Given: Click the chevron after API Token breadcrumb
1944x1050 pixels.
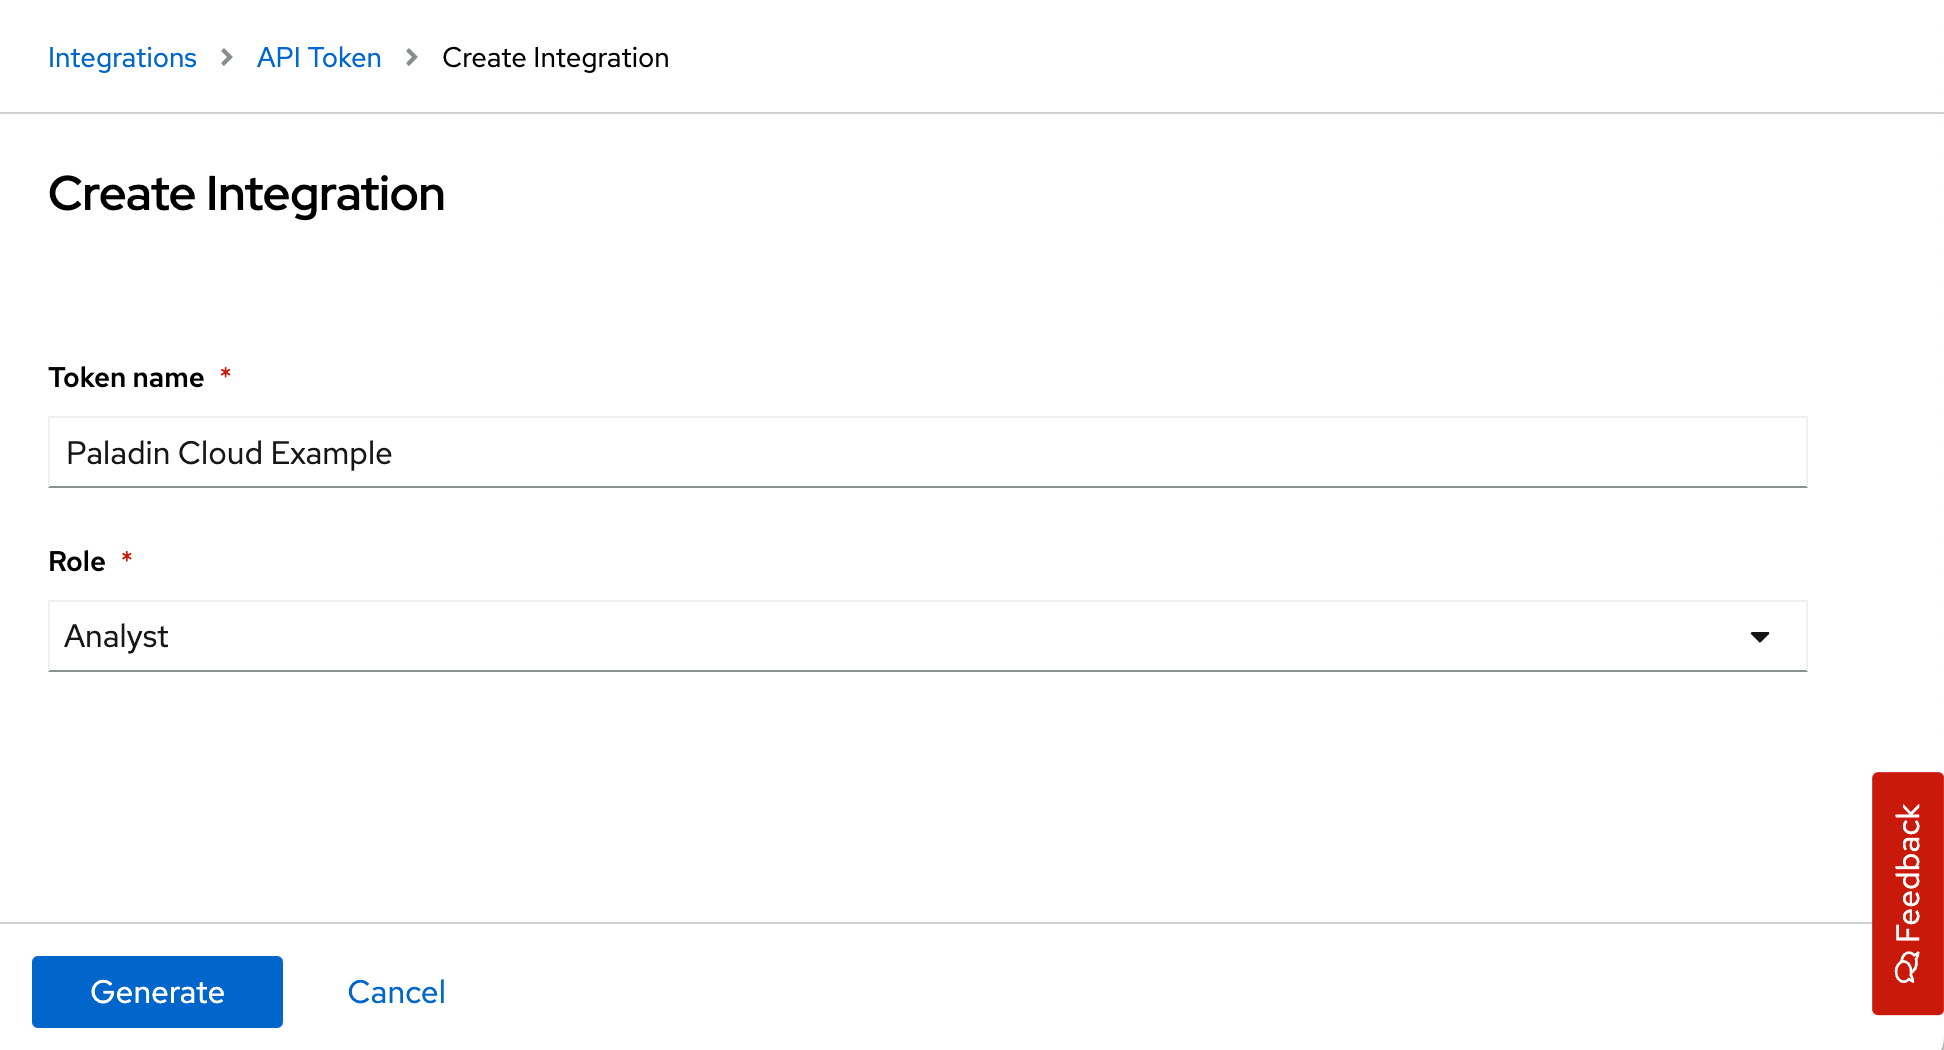Looking at the screenshot, I should [412, 58].
